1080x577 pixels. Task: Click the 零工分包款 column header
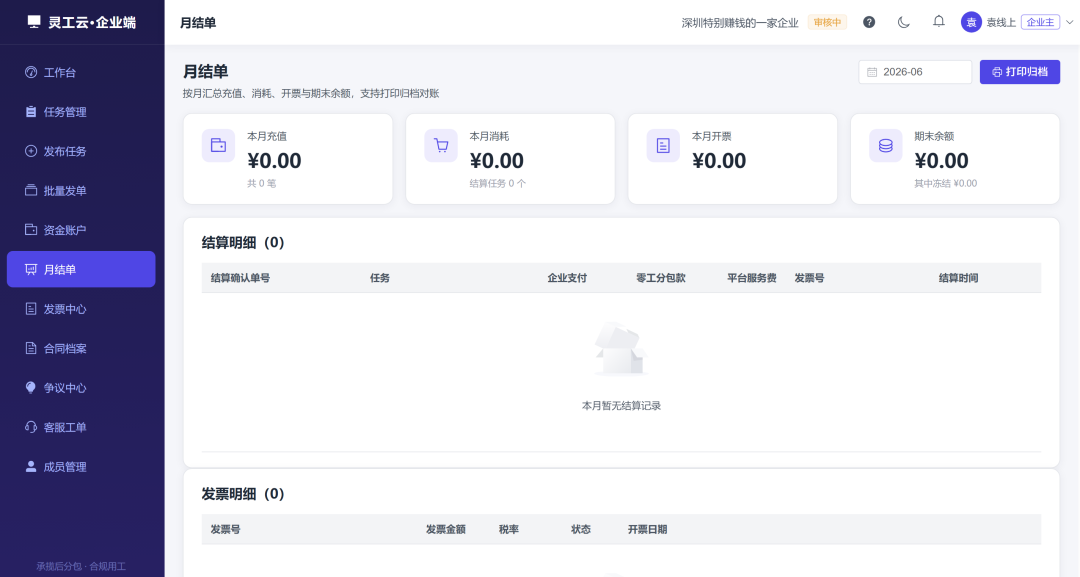coord(661,278)
